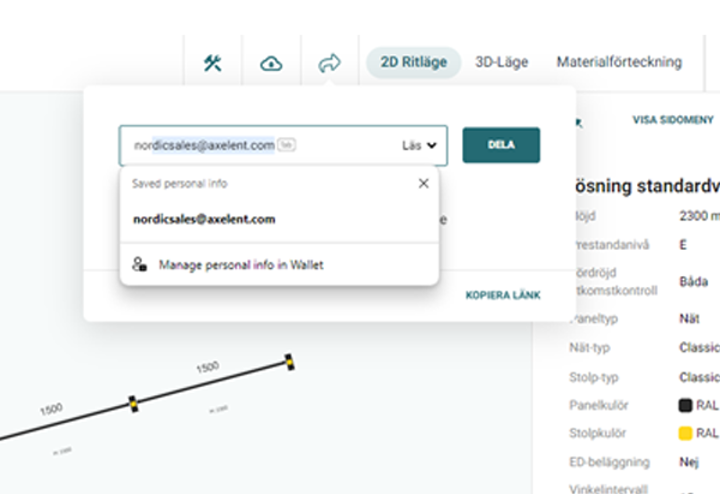Click the KOPIERA LÄNK link
Image resolution: width=720 pixels, height=494 pixels.
pyautogui.click(x=502, y=296)
